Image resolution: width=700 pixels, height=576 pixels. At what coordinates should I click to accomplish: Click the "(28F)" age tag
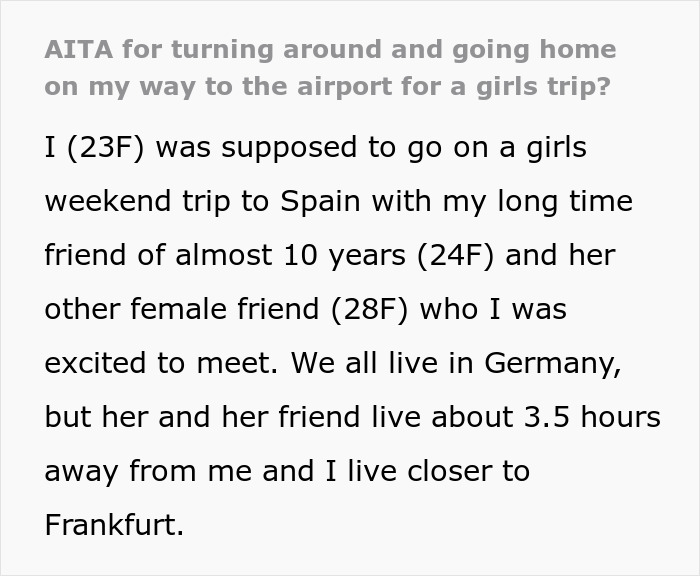pos(370,309)
